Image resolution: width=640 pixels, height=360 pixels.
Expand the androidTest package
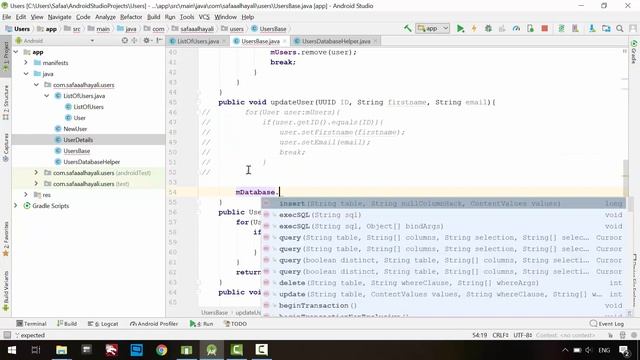click(x=36, y=173)
